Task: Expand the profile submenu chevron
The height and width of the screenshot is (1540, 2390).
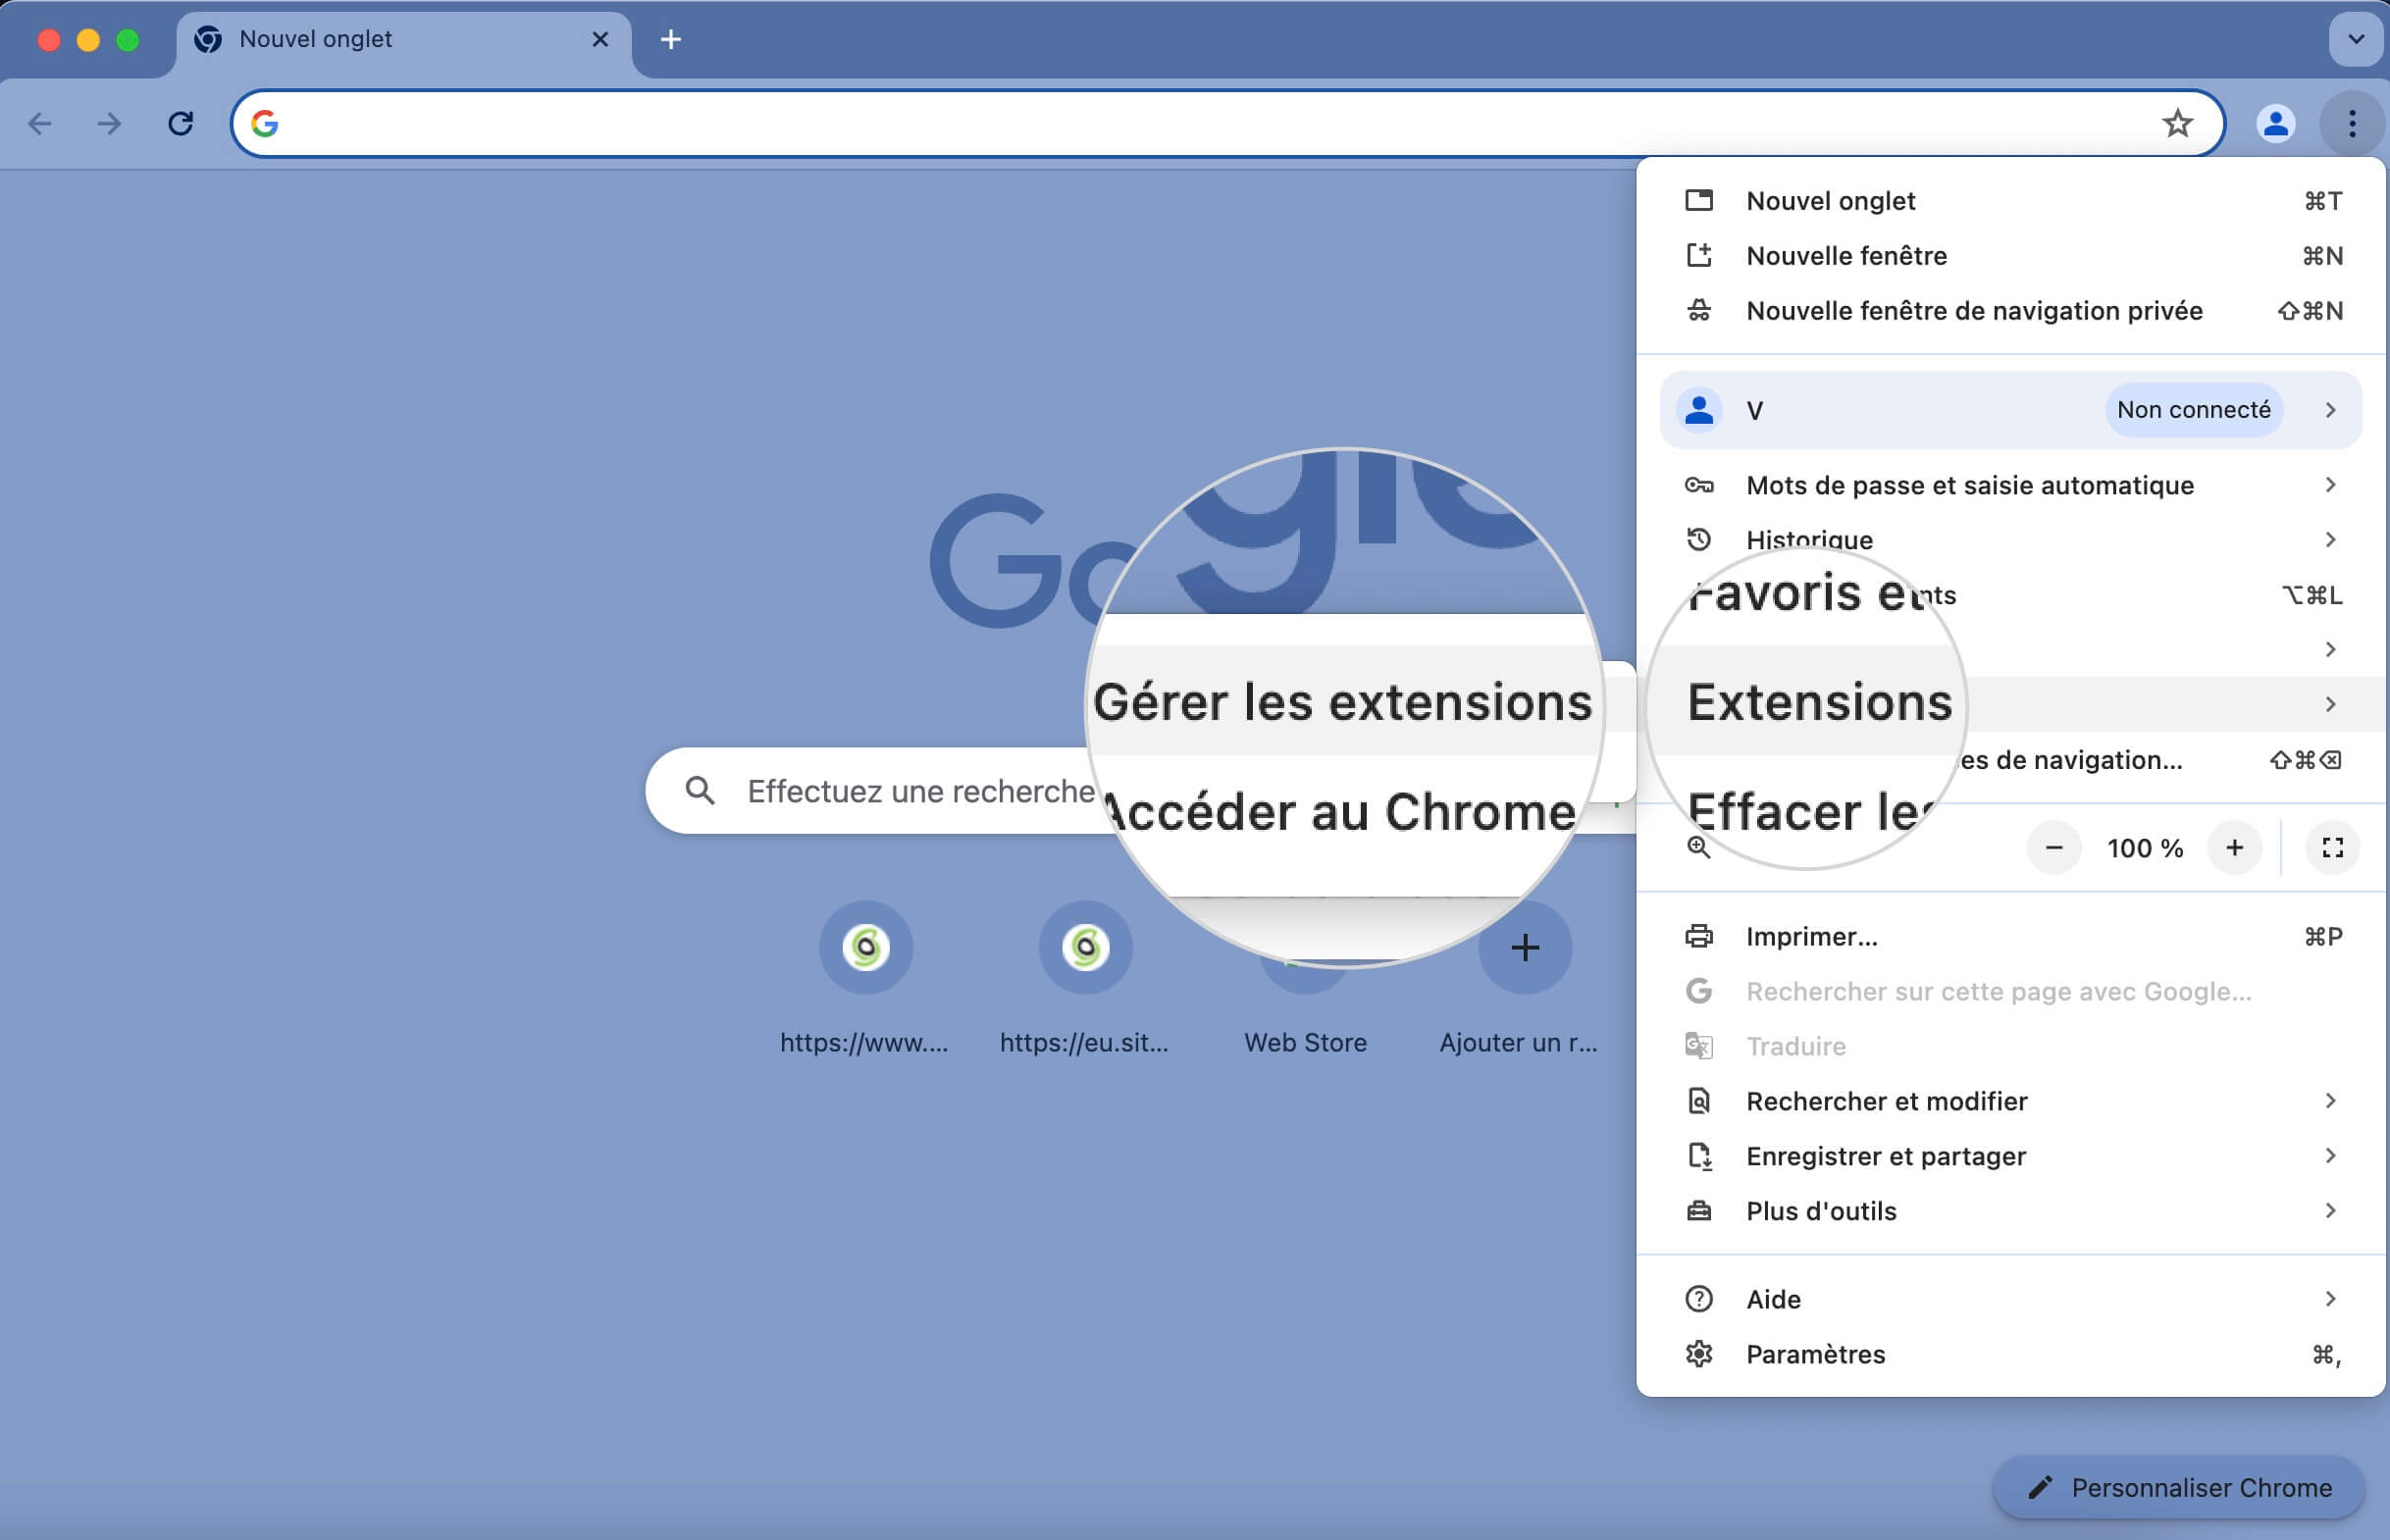Action: pyautogui.click(x=2330, y=410)
